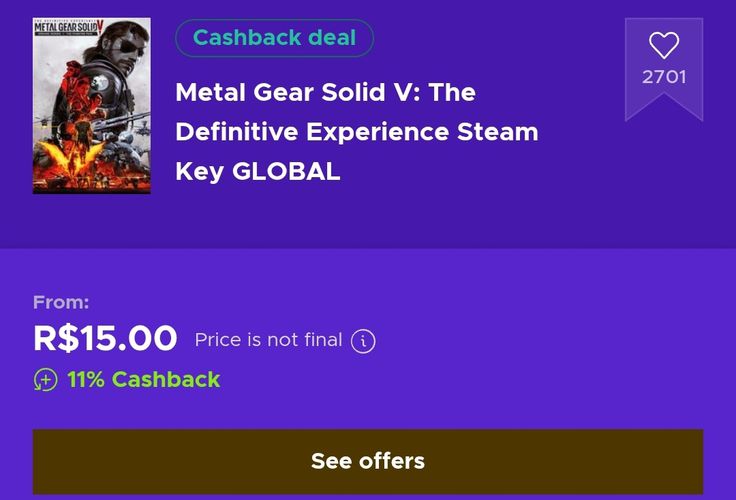Viewport: 736px width, 500px height.
Task: Tap the 'Price is not final' notice
Action: [268, 340]
